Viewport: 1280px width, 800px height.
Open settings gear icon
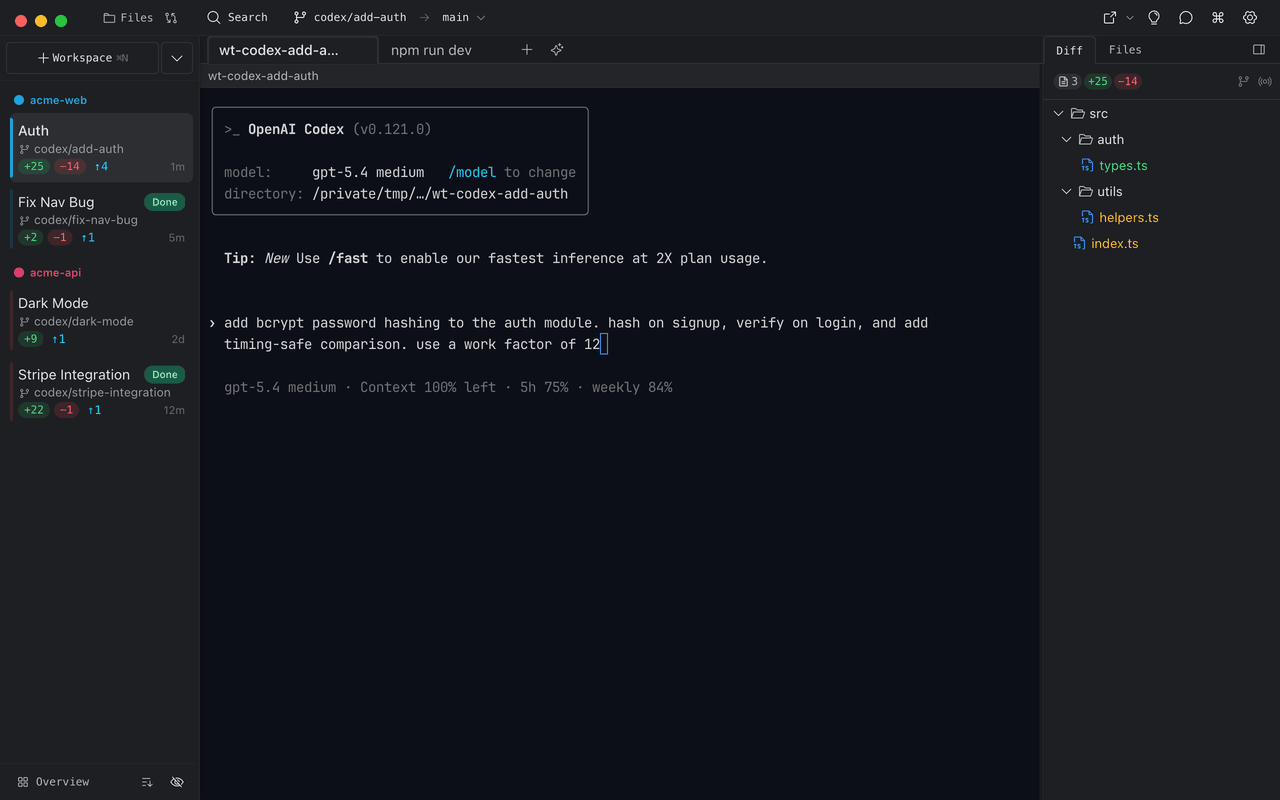click(1250, 18)
